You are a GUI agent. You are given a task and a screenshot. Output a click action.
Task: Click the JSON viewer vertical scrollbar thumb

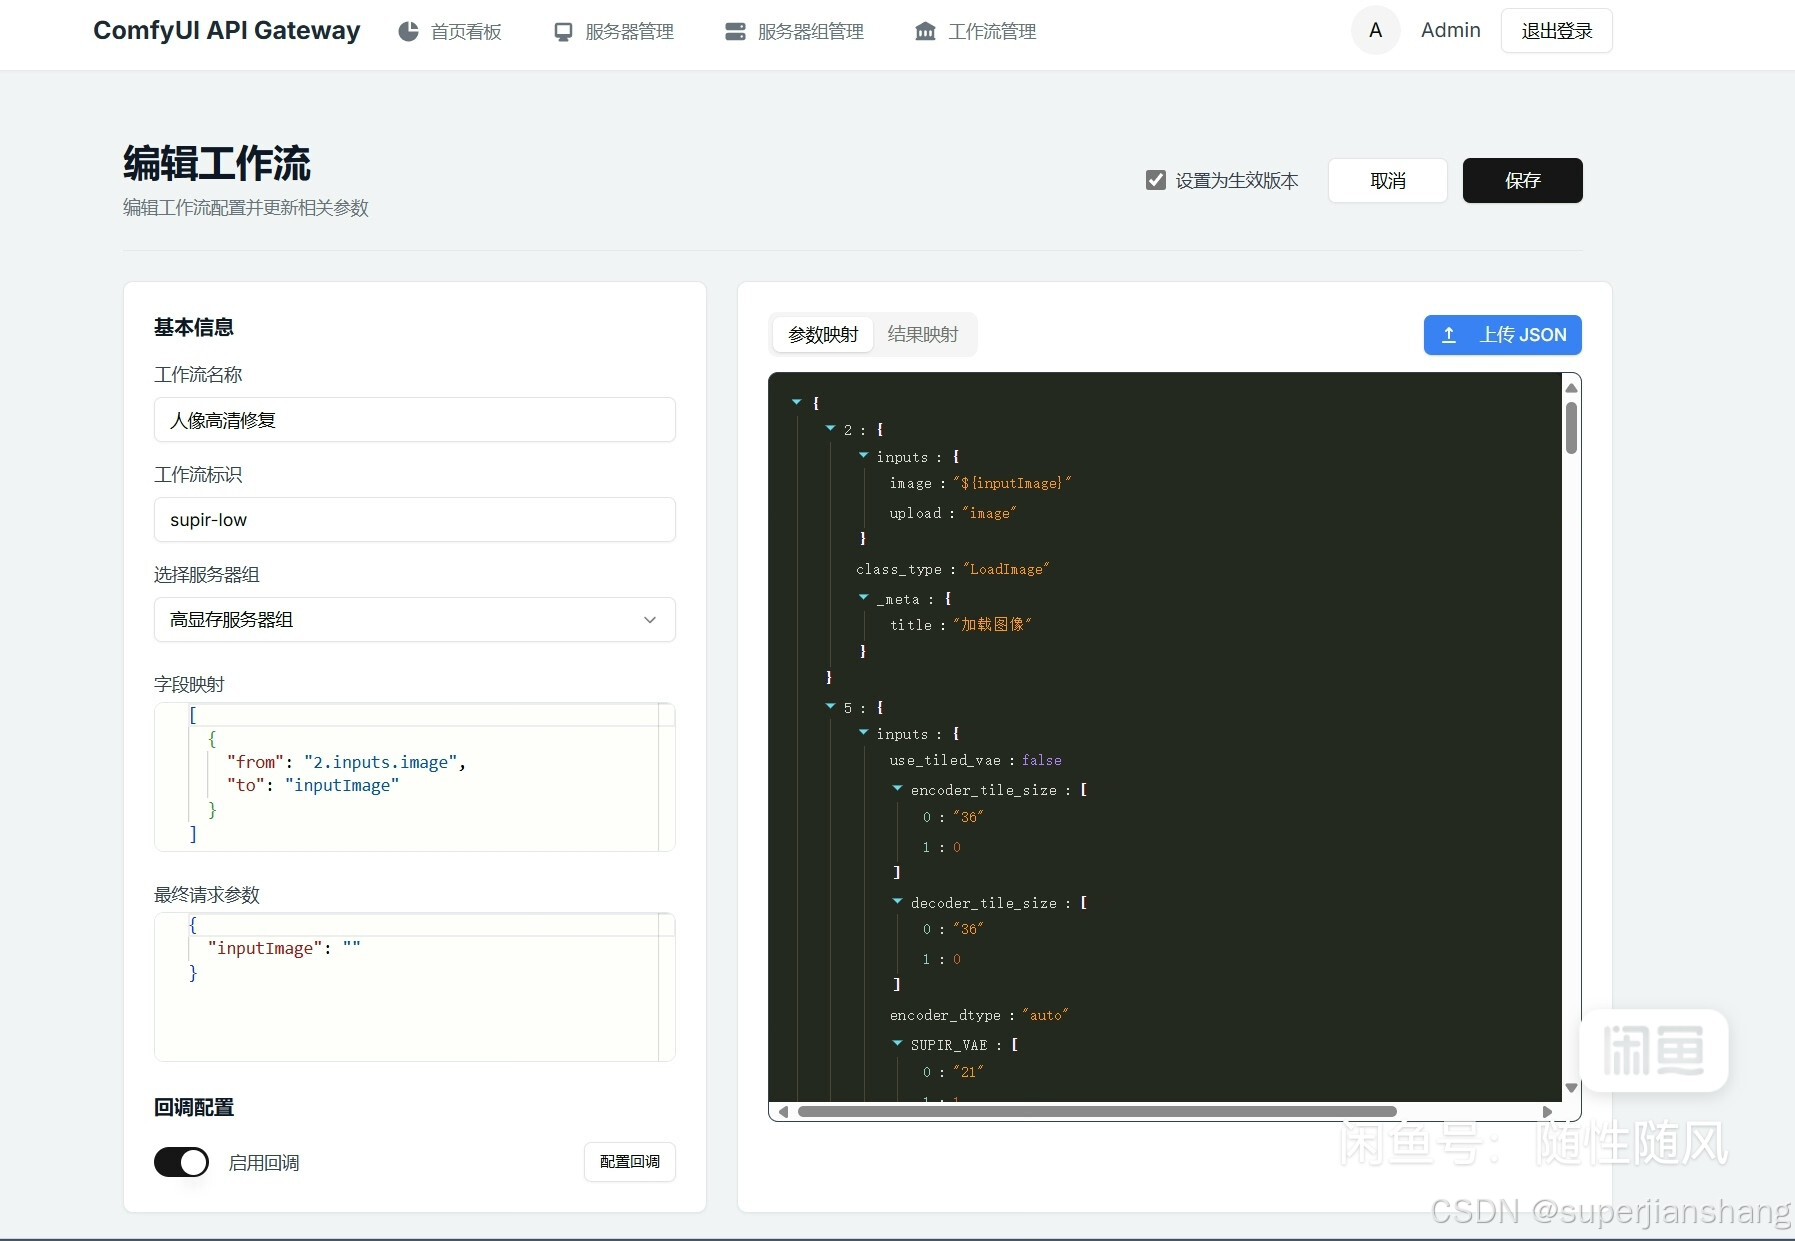(1572, 428)
